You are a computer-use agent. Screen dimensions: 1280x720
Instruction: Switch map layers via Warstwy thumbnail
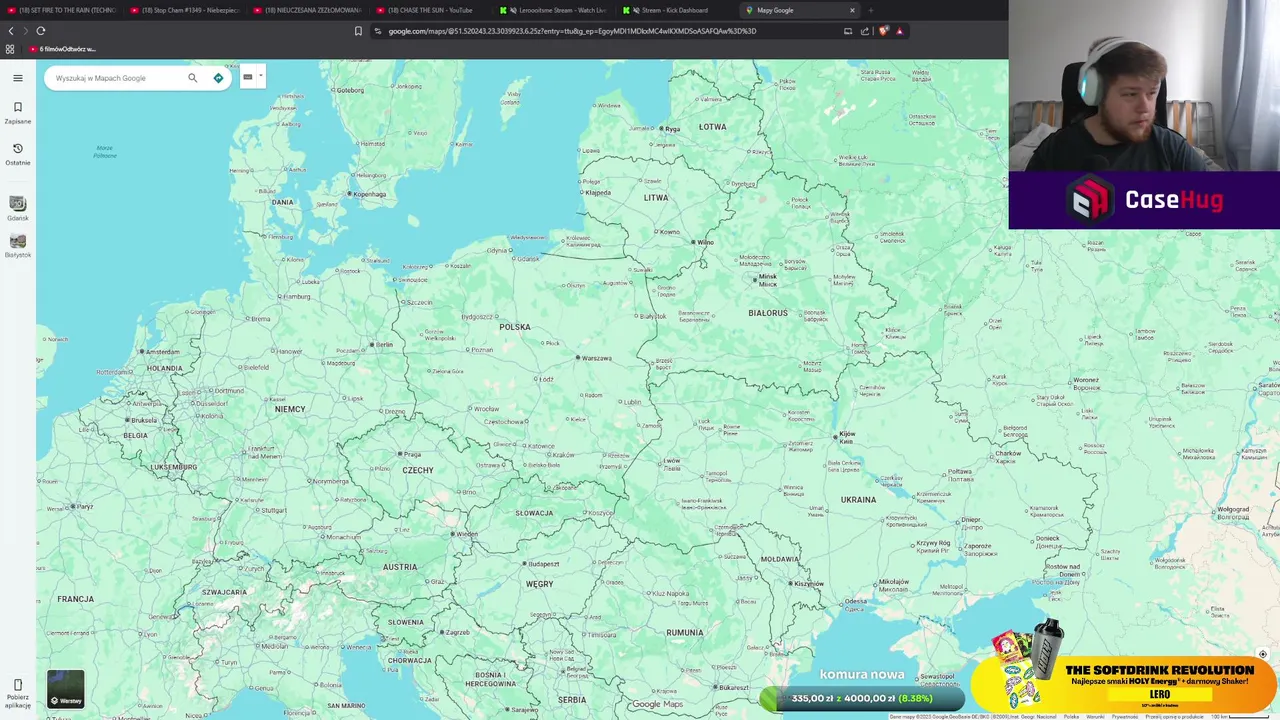pos(66,689)
